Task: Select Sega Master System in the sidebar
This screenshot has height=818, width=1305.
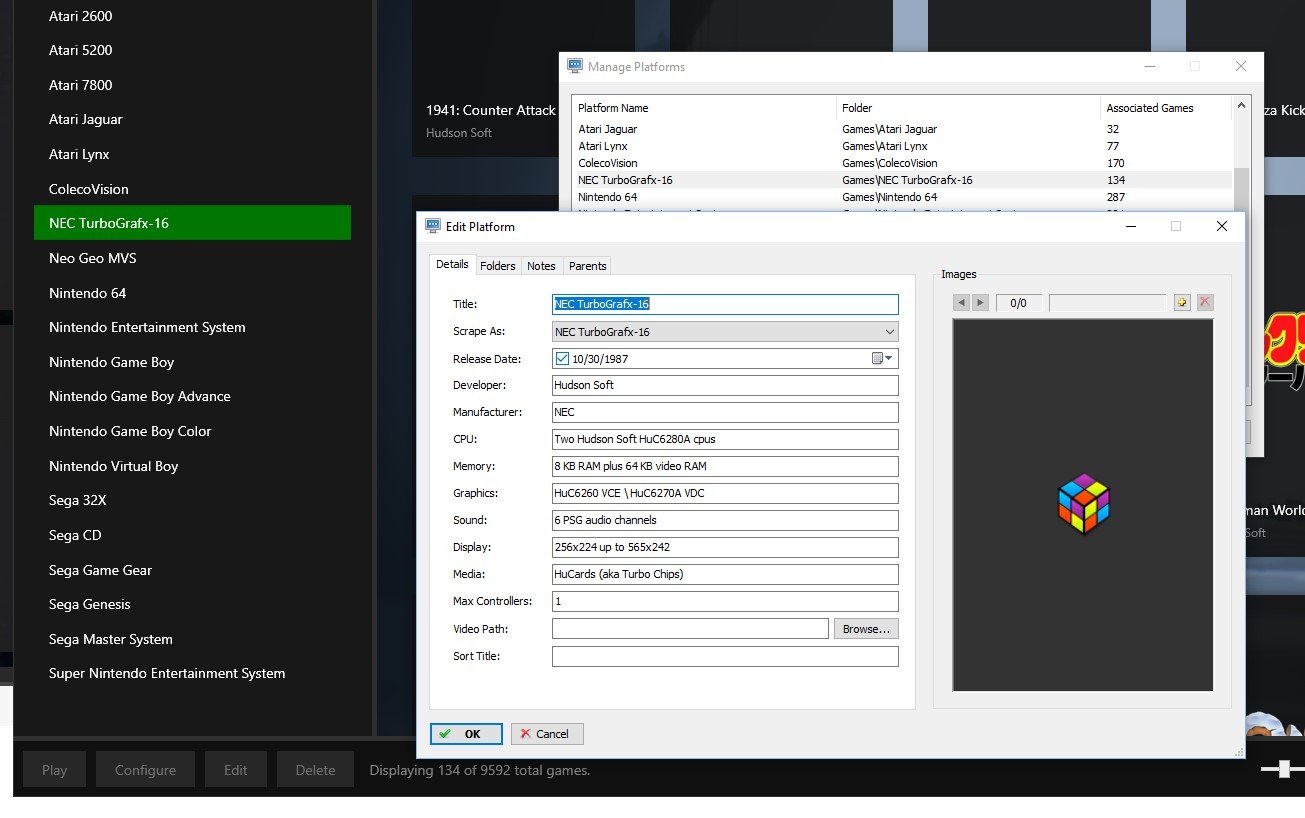Action: tap(192, 639)
